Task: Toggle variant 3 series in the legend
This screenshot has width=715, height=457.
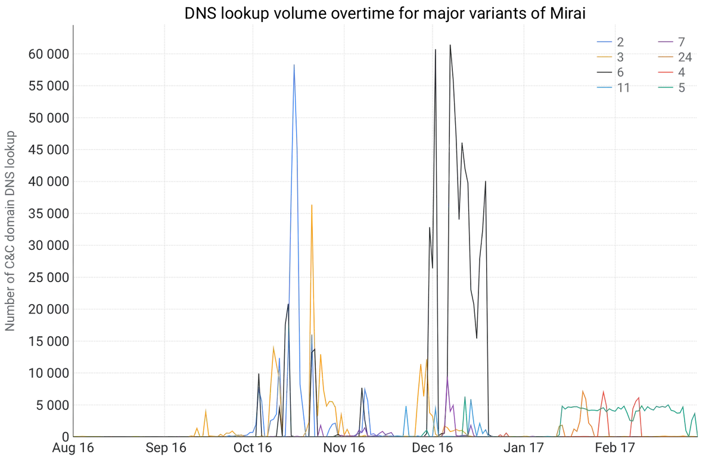Action: (x=611, y=57)
